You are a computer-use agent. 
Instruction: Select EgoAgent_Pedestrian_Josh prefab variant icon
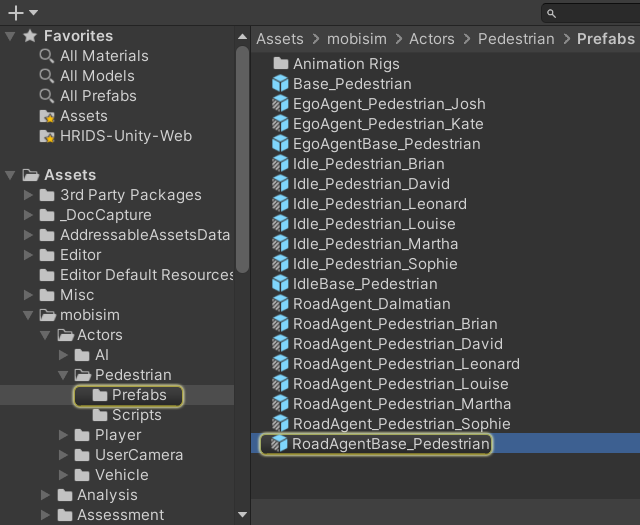(x=280, y=104)
